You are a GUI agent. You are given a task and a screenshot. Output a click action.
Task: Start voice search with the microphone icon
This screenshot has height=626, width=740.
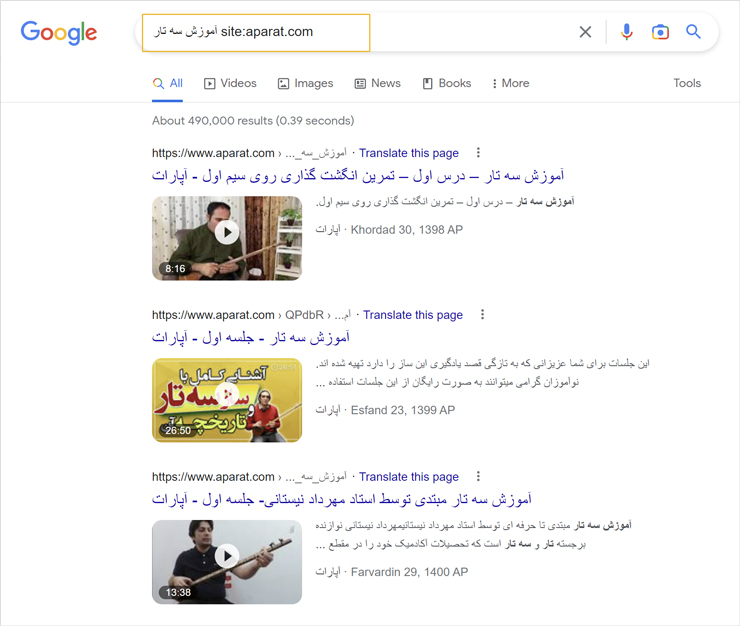627,32
